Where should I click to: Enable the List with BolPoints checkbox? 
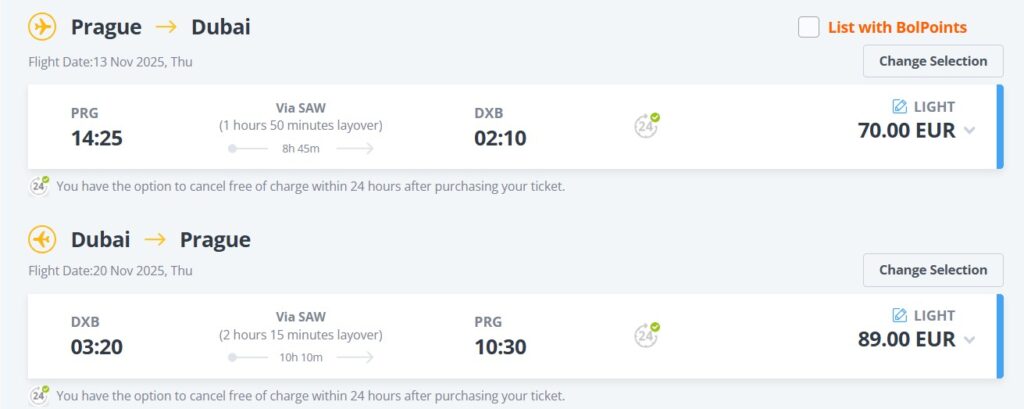tap(809, 27)
